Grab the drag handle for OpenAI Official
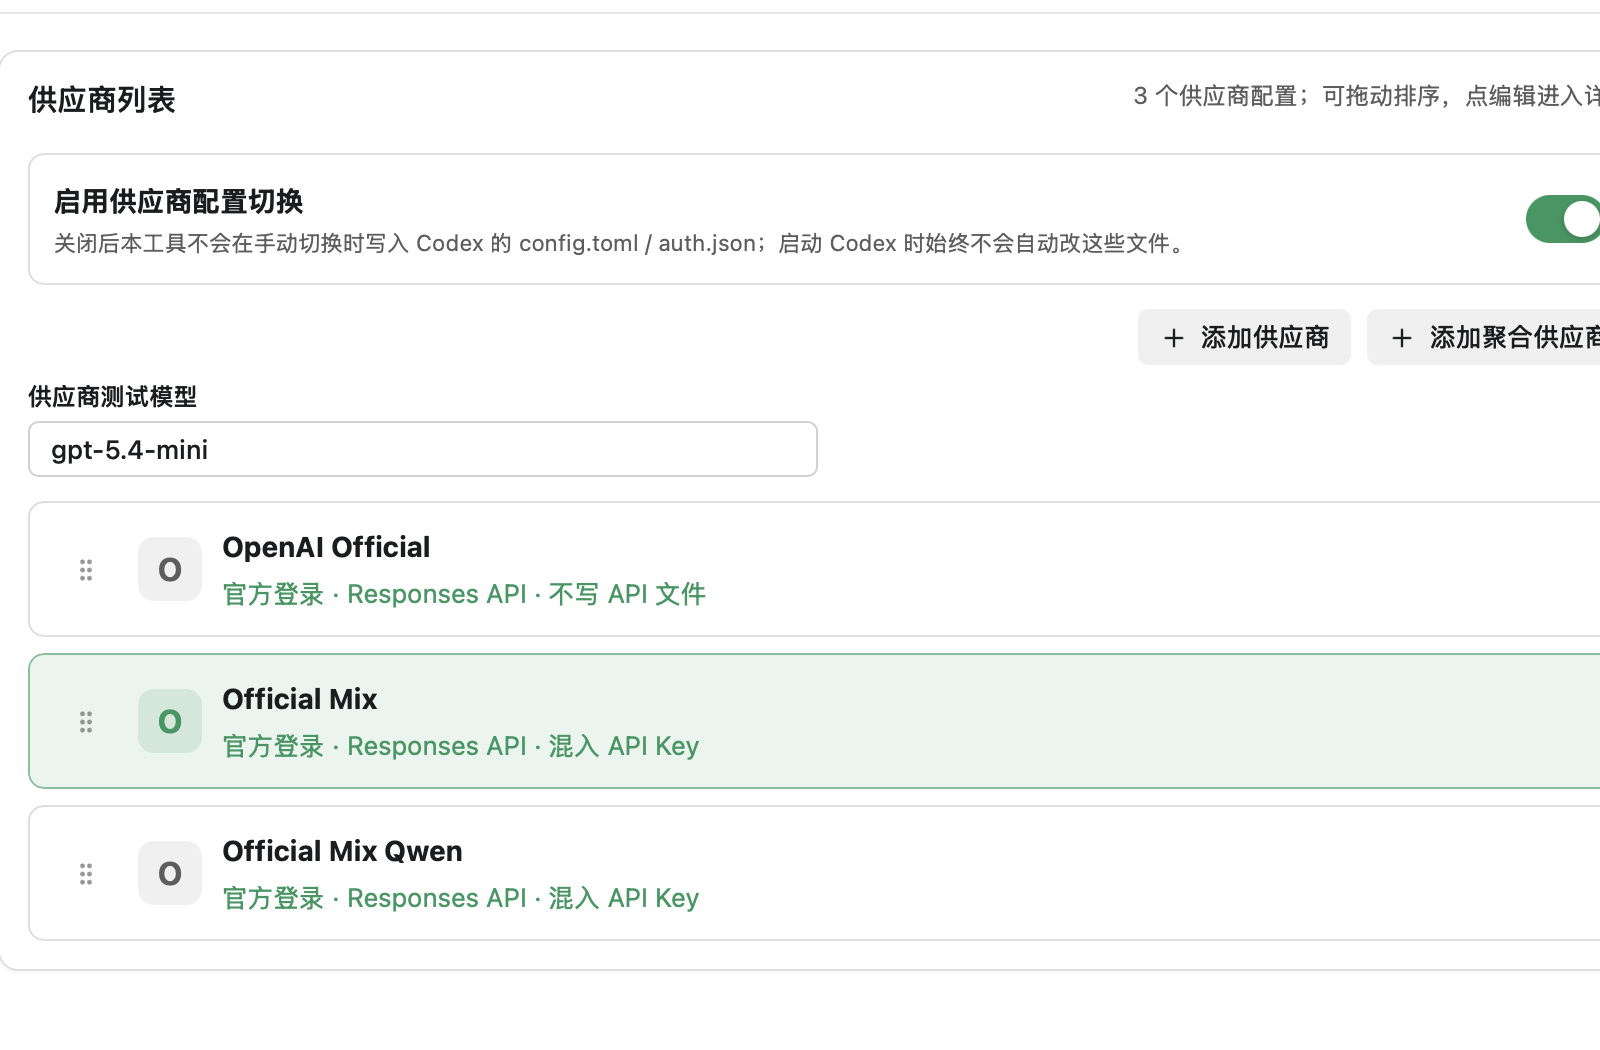This screenshot has width=1600, height=1050. click(86, 570)
